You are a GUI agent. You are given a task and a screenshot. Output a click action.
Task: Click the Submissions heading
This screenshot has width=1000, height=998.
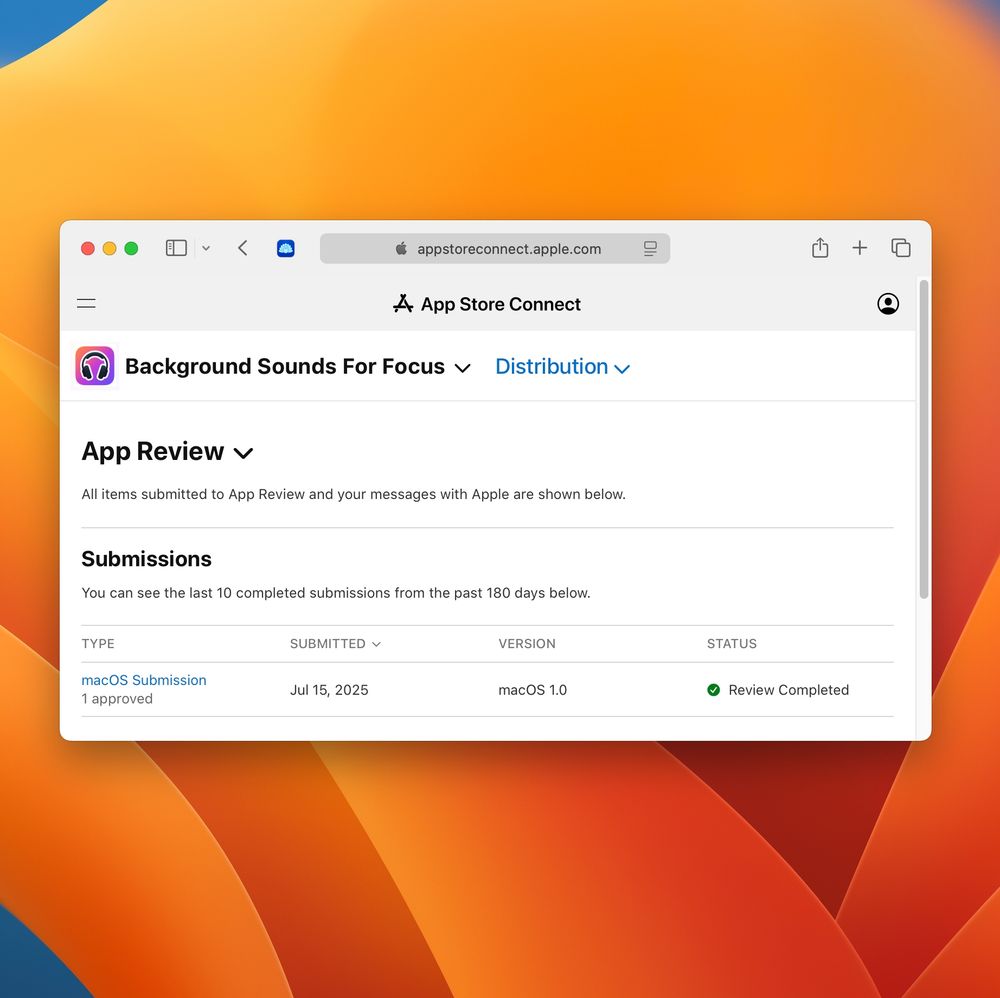(147, 559)
